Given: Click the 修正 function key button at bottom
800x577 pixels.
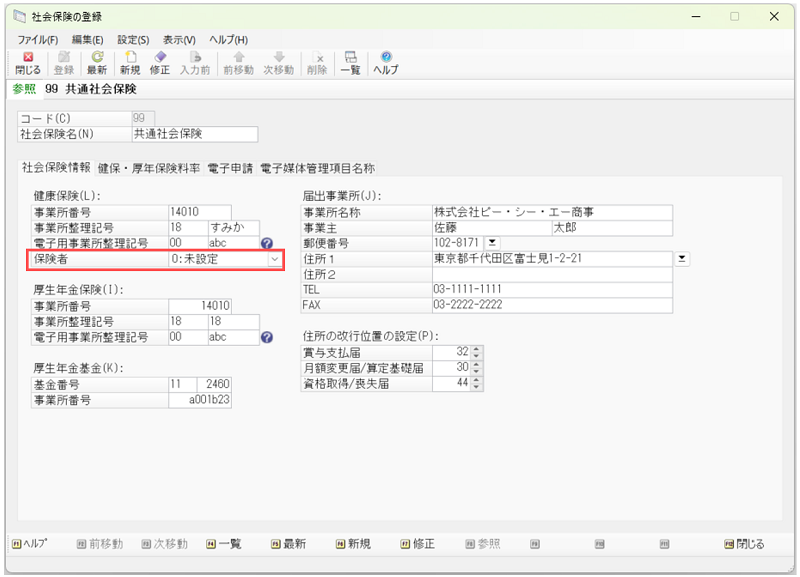Looking at the screenshot, I should click(417, 544).
